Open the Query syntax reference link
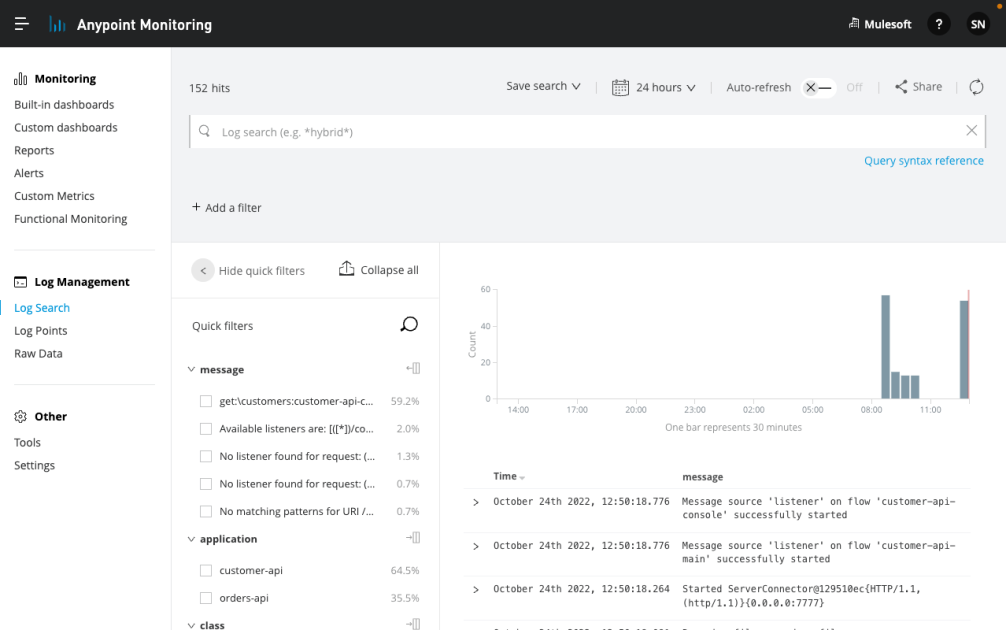Screen dimensions: 1006x630 pos(923,160)
